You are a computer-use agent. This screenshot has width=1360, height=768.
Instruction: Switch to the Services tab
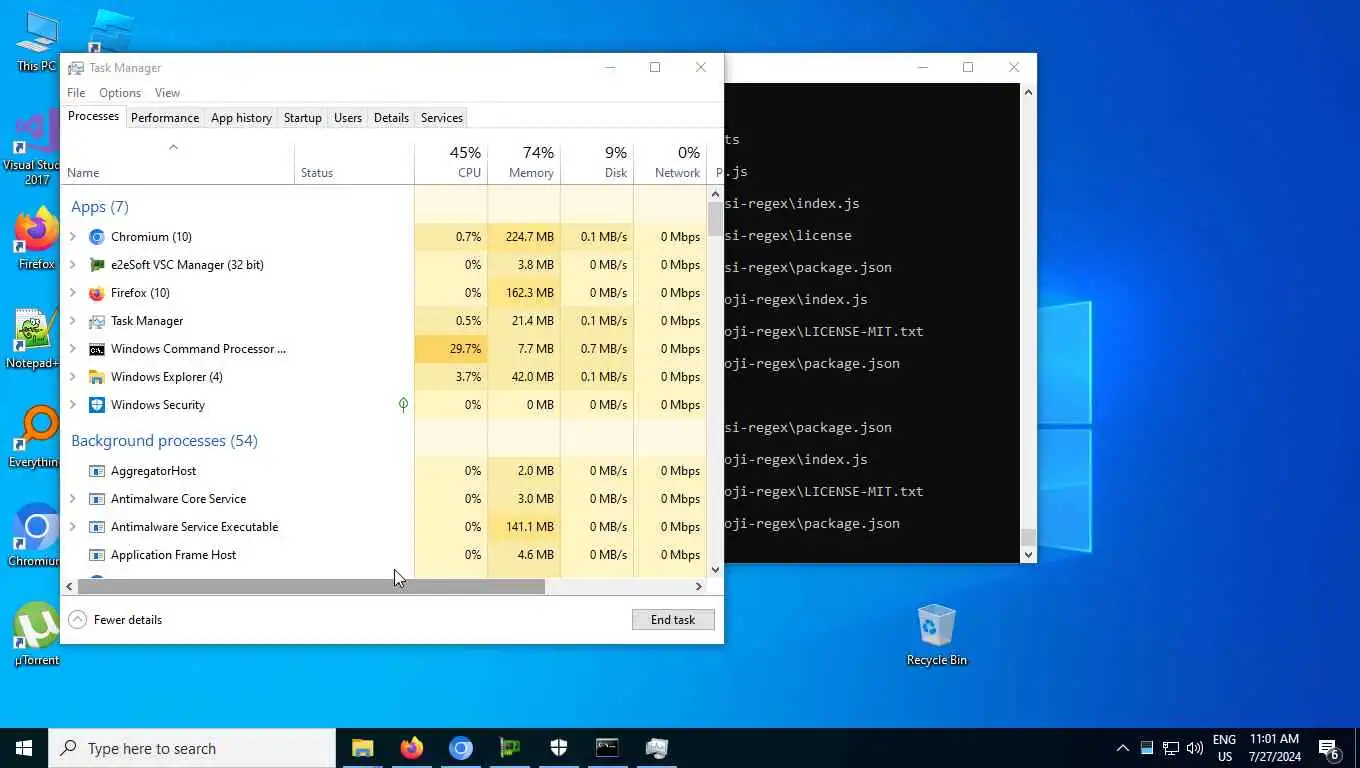tap(441, 118)
